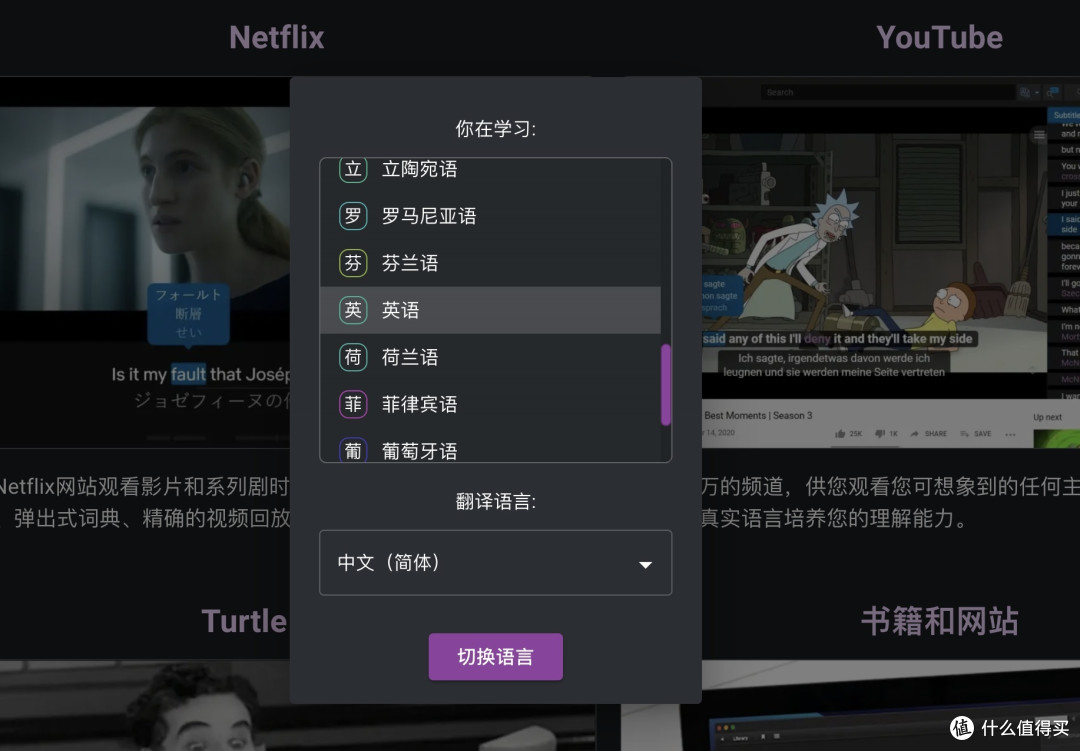Click the 切换语言 button

pos(495,657)
